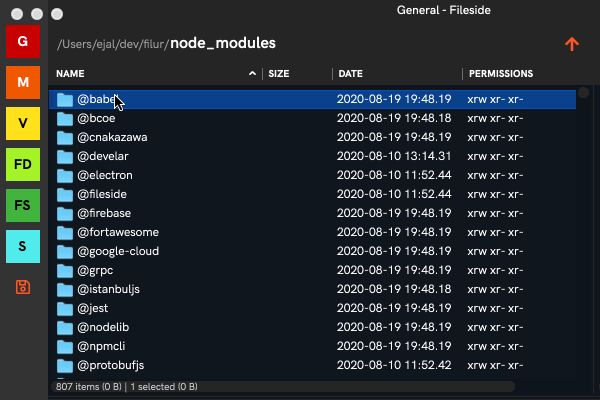Viewport: 600px width, 400px height.
Task: Sort files by DATE column header
Action: pyautogui.click(x=351, y=73)
